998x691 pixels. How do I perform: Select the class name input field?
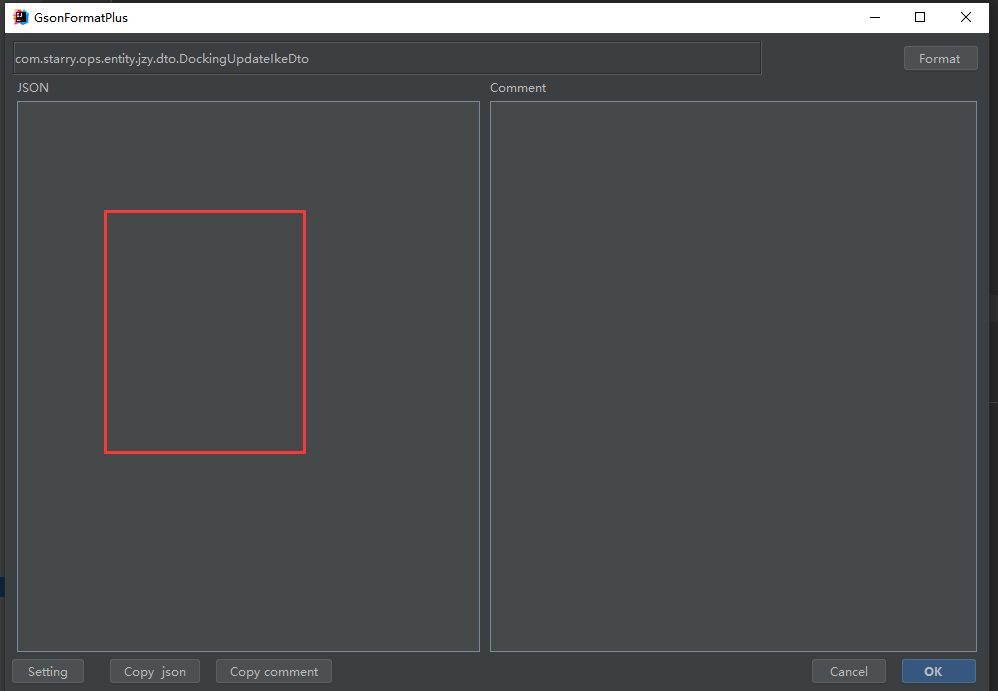pos(386,58)
